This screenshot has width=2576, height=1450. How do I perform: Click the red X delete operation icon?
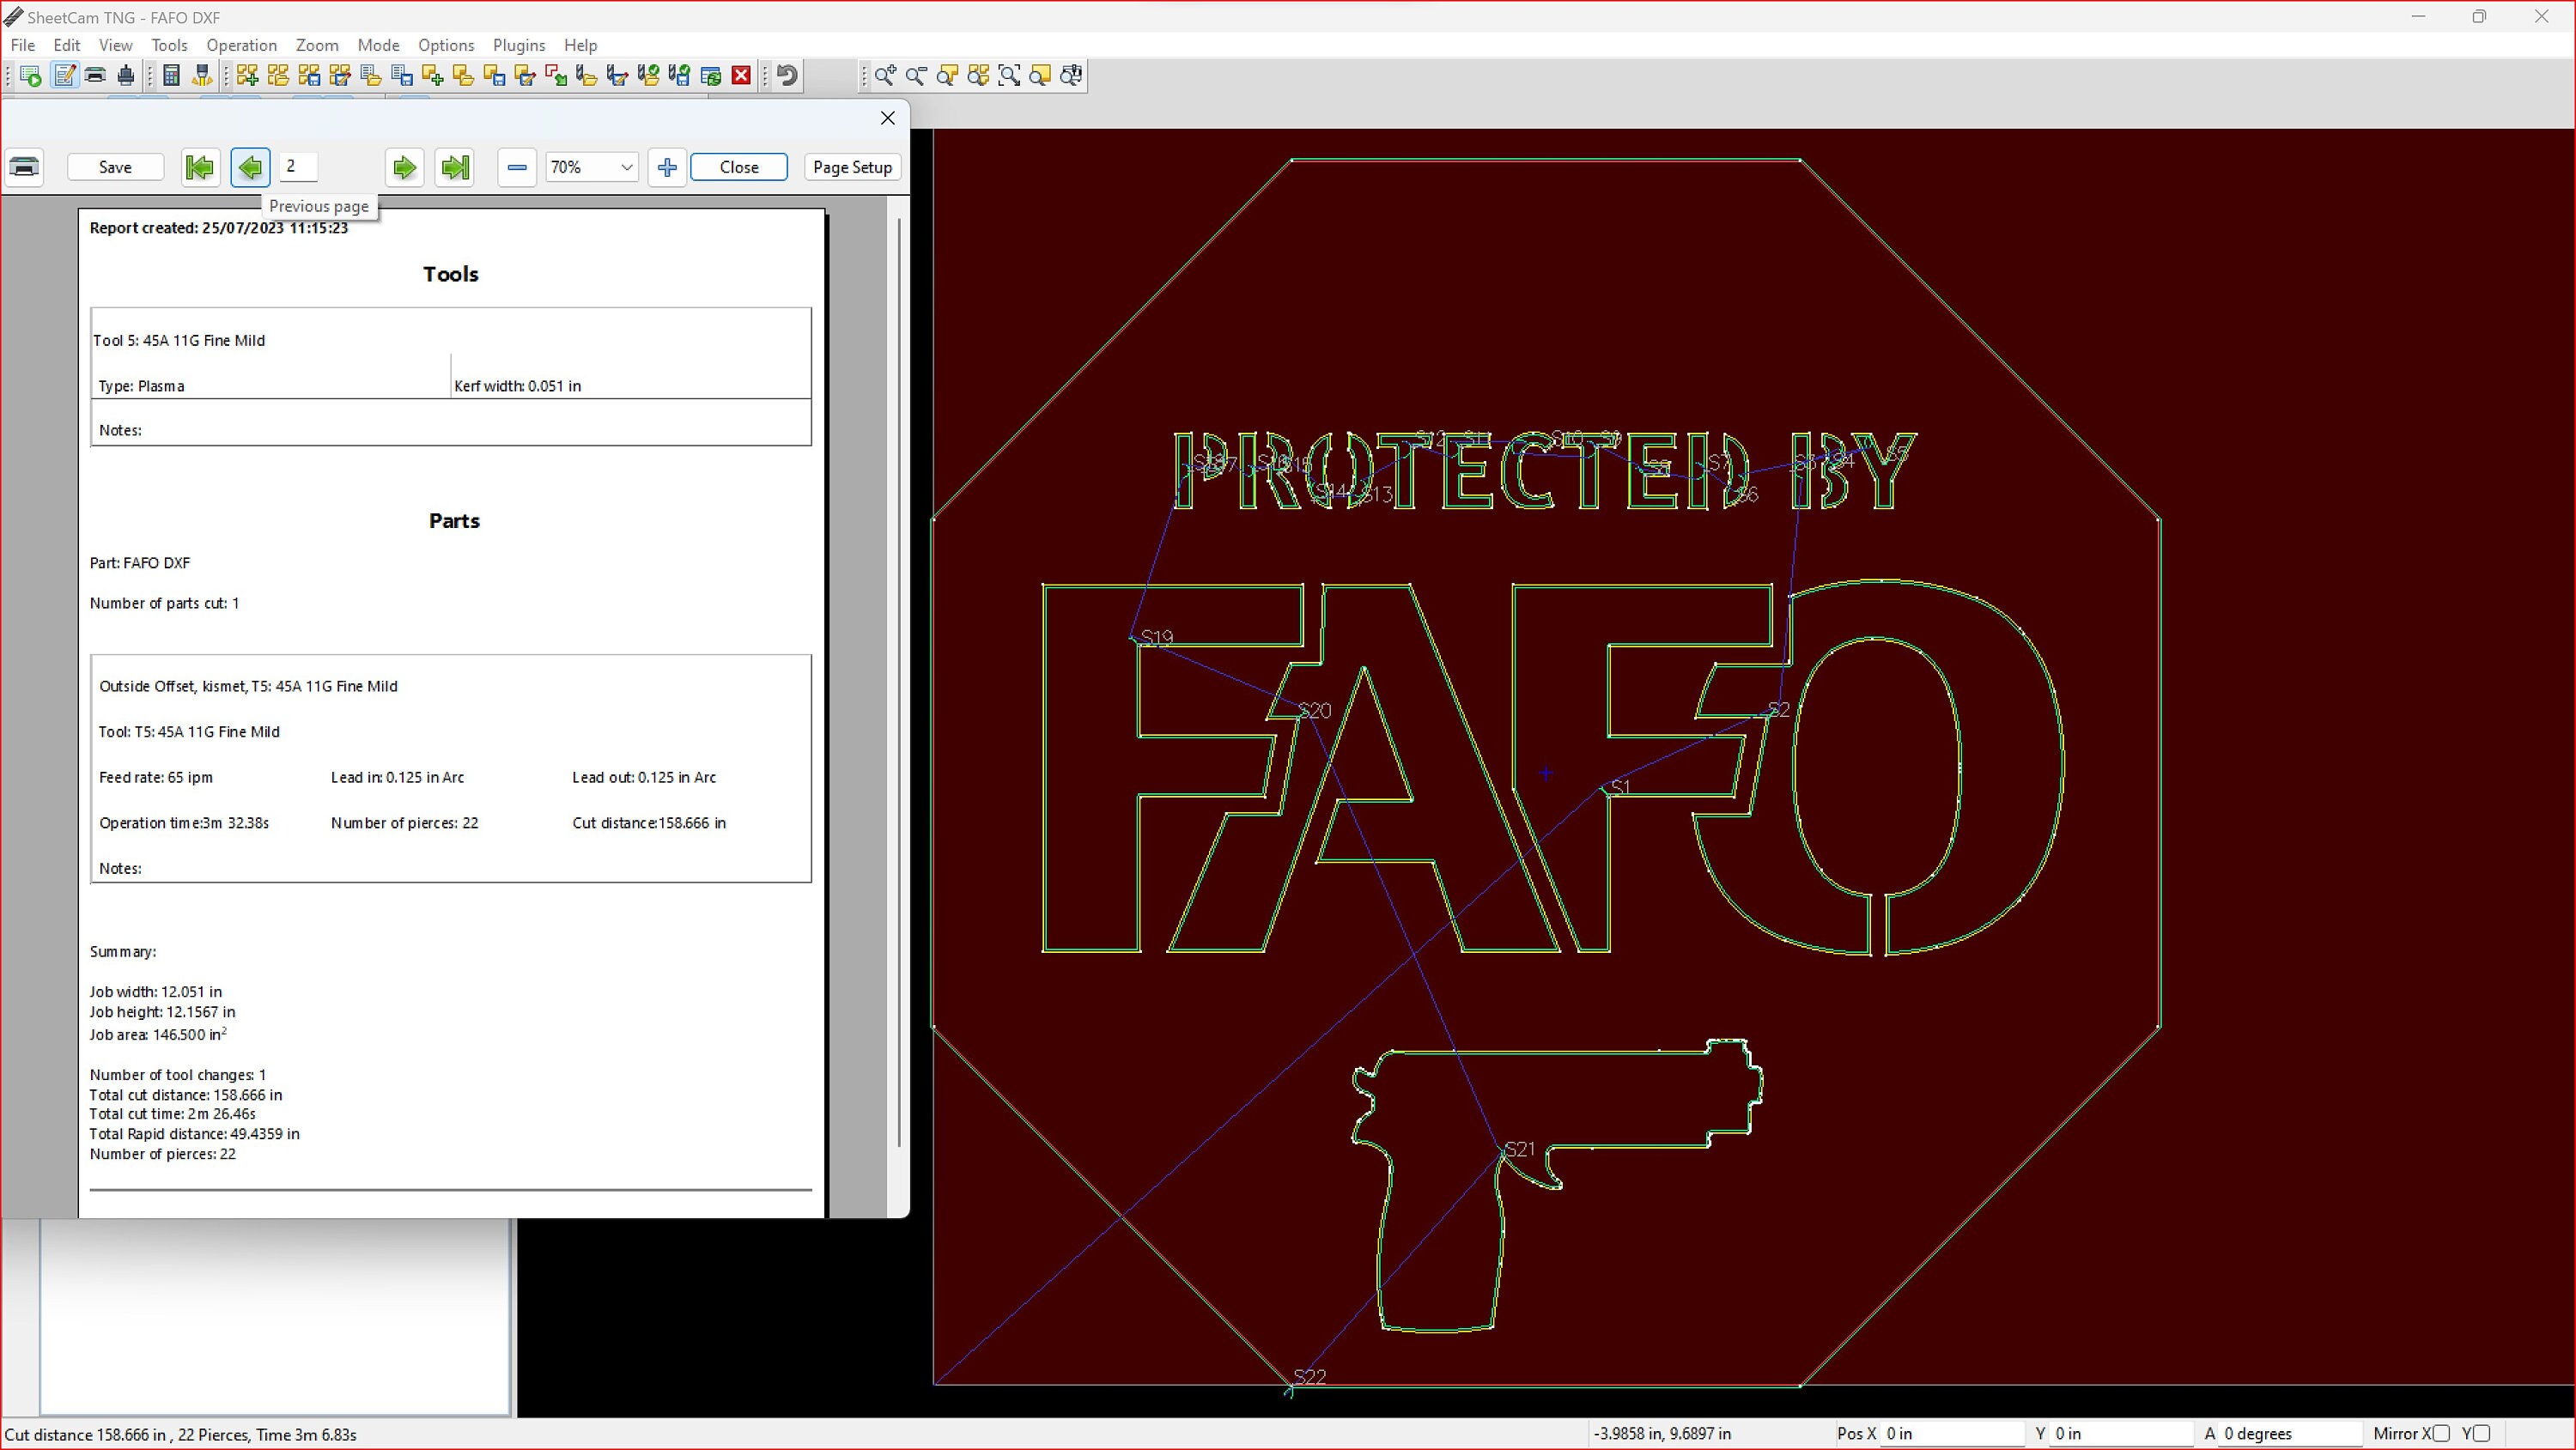click(x=740, y=75)
